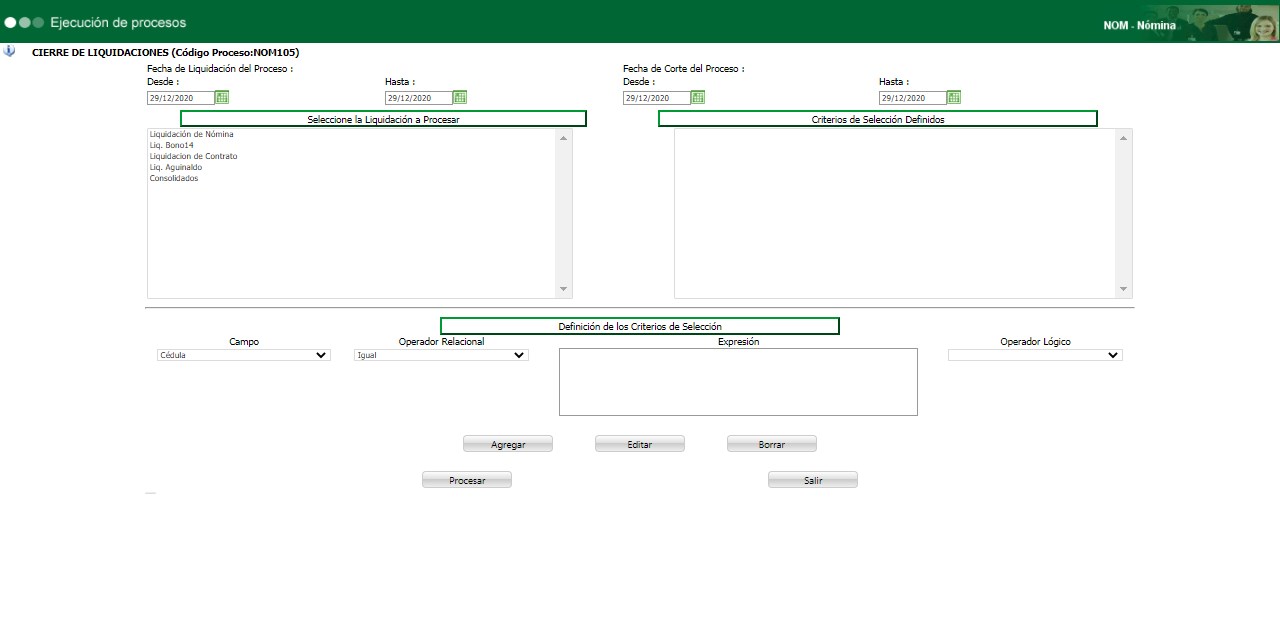
Task: Click the blue info icon beside process title
Action: 9,51
